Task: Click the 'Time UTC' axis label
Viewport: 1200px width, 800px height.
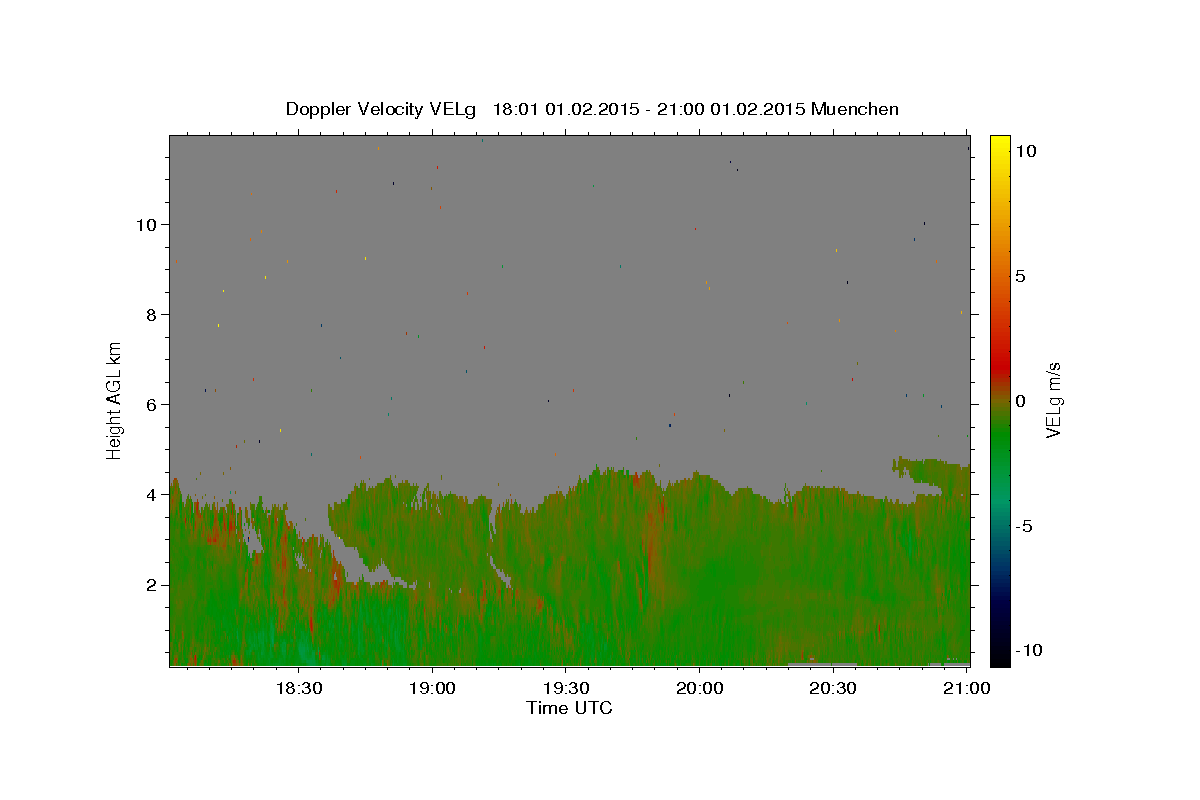Action: (x=569, y=708)
